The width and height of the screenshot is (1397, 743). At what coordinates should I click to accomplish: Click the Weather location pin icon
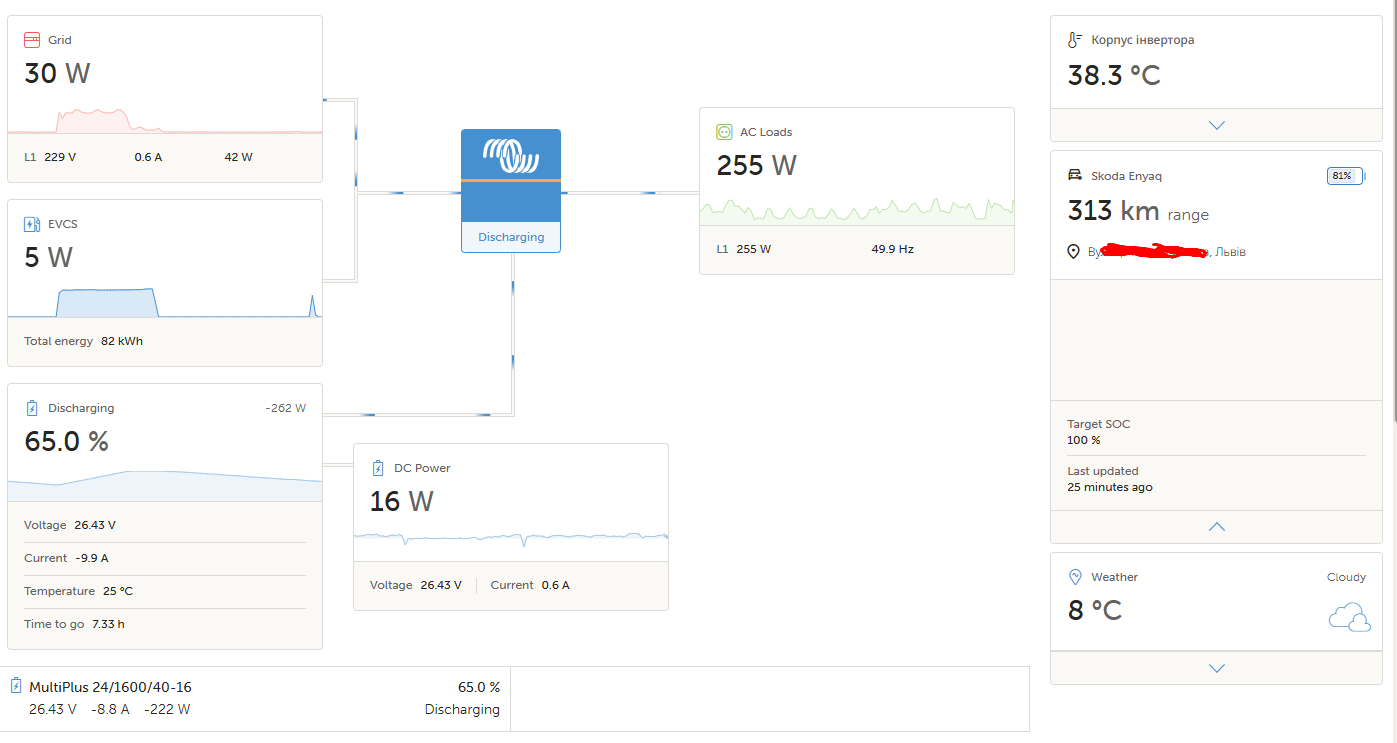pyautogui.click(x=1075, y=577)
